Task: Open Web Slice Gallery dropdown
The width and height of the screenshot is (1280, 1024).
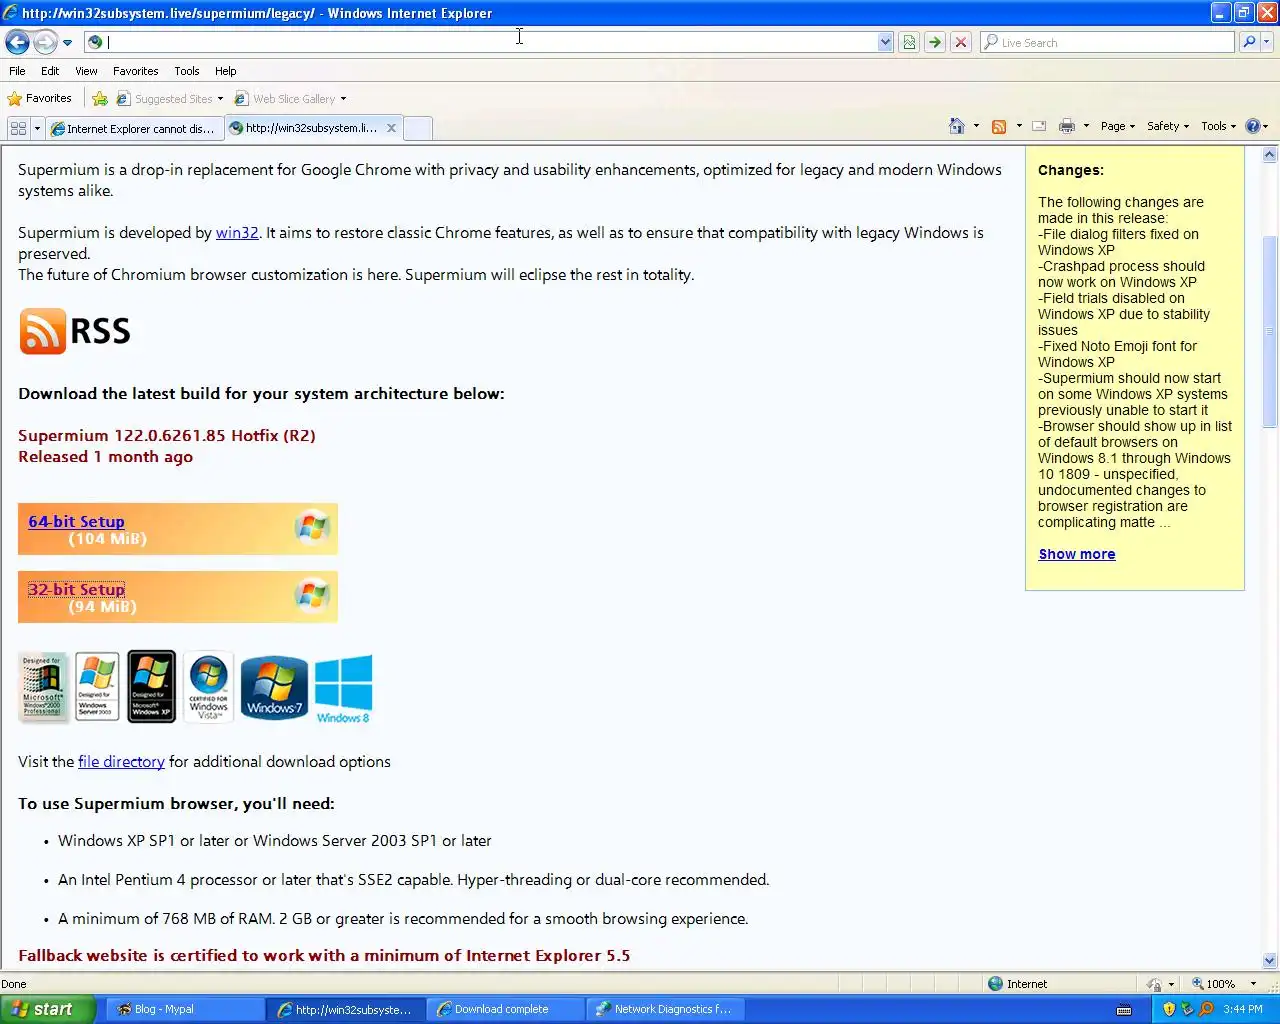Action: pos(290,98)
